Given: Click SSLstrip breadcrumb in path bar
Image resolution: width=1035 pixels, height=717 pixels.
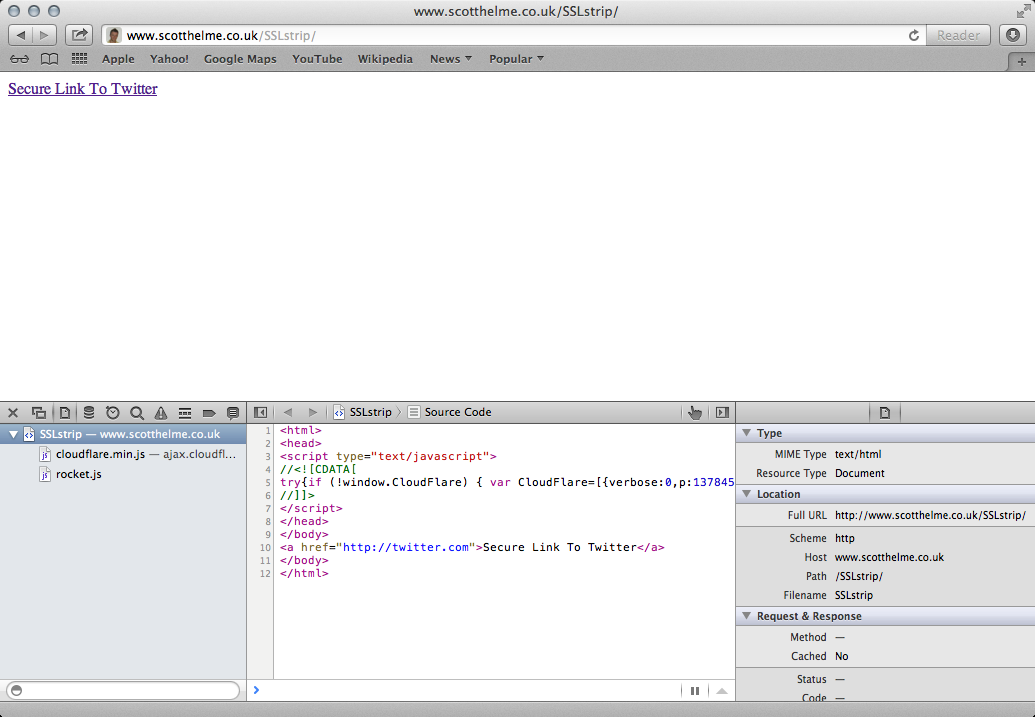Looking at the screenshot, I should pyautogui.click(x=363, y=412).
